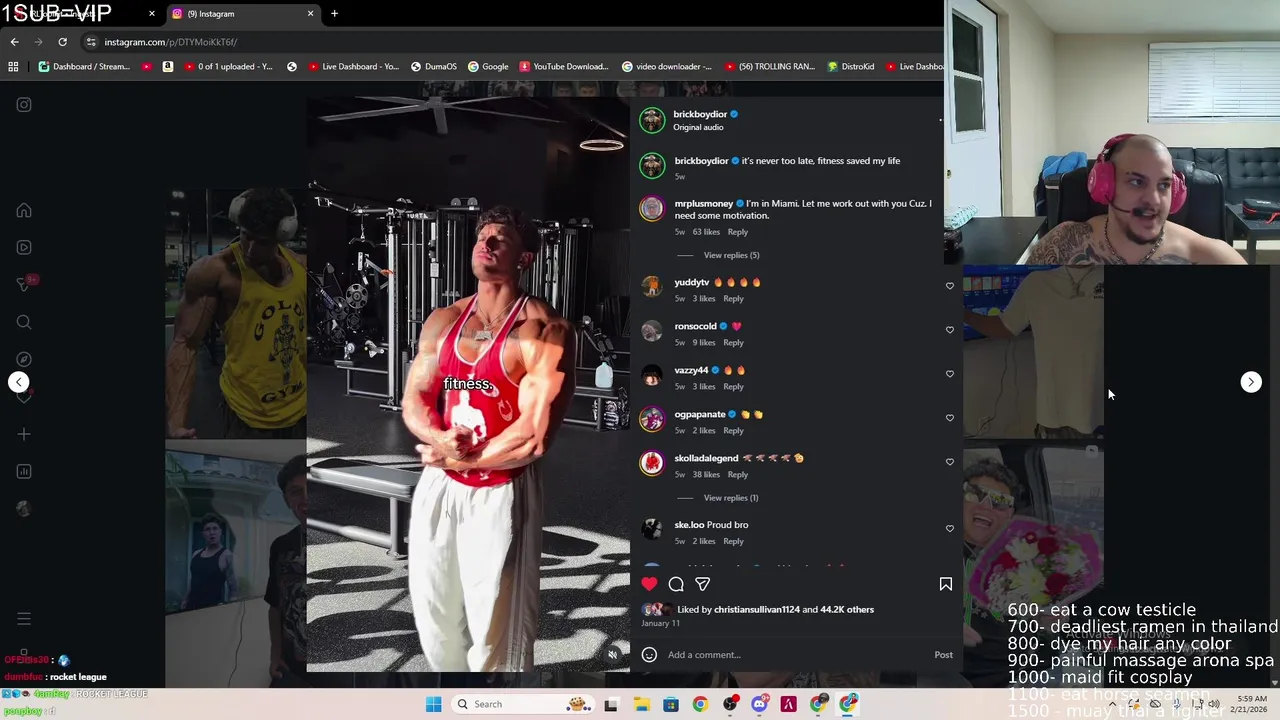The image size is (1280, 720).
Task: Switch to the first browser tab
Action: pos(80,14)
